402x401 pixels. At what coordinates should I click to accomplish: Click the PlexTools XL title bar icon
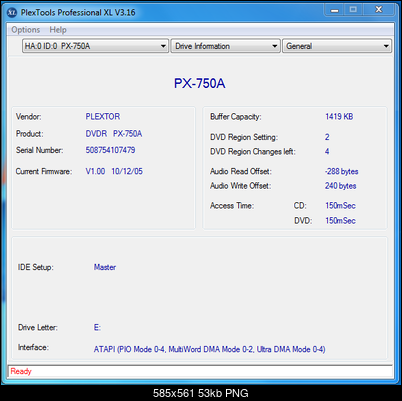[12, 13]
